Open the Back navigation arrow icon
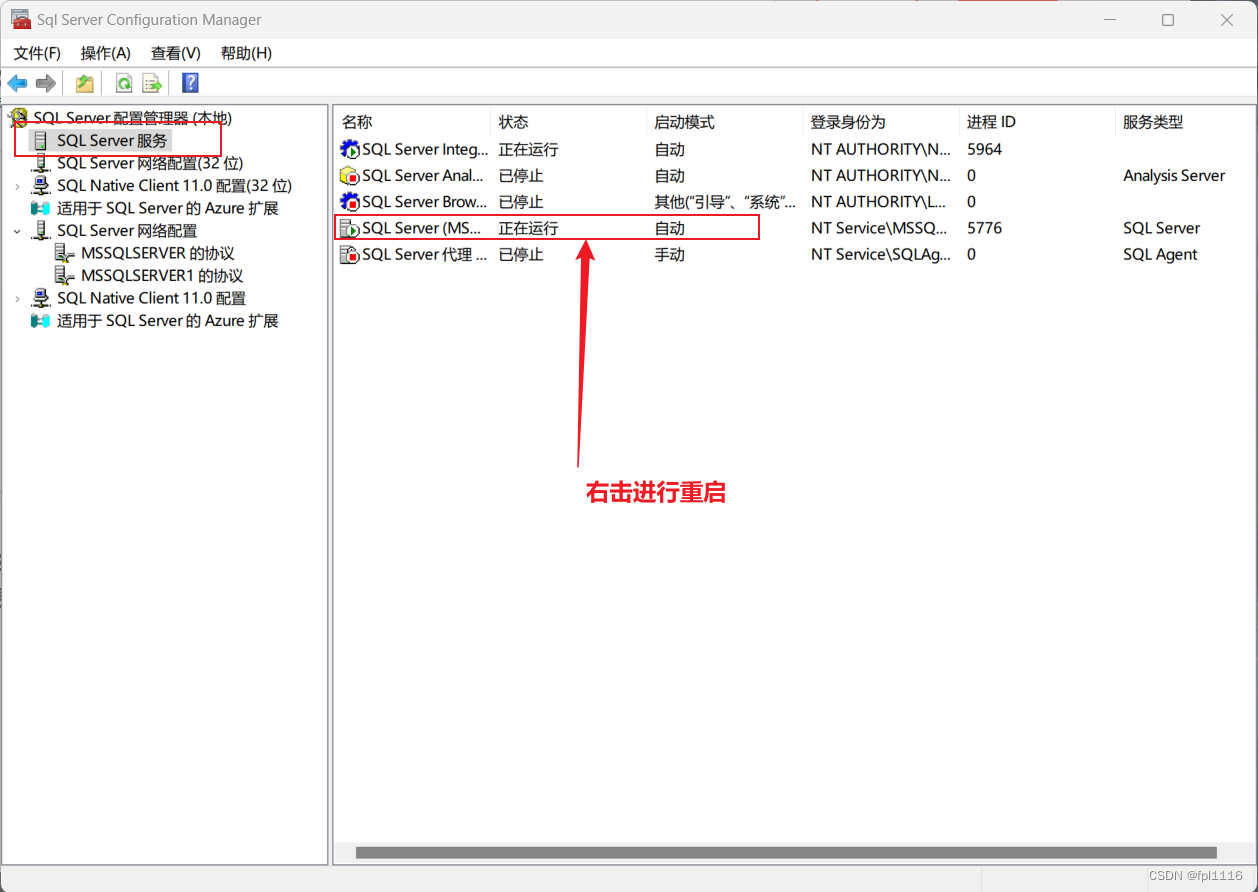 click(17, 82)
